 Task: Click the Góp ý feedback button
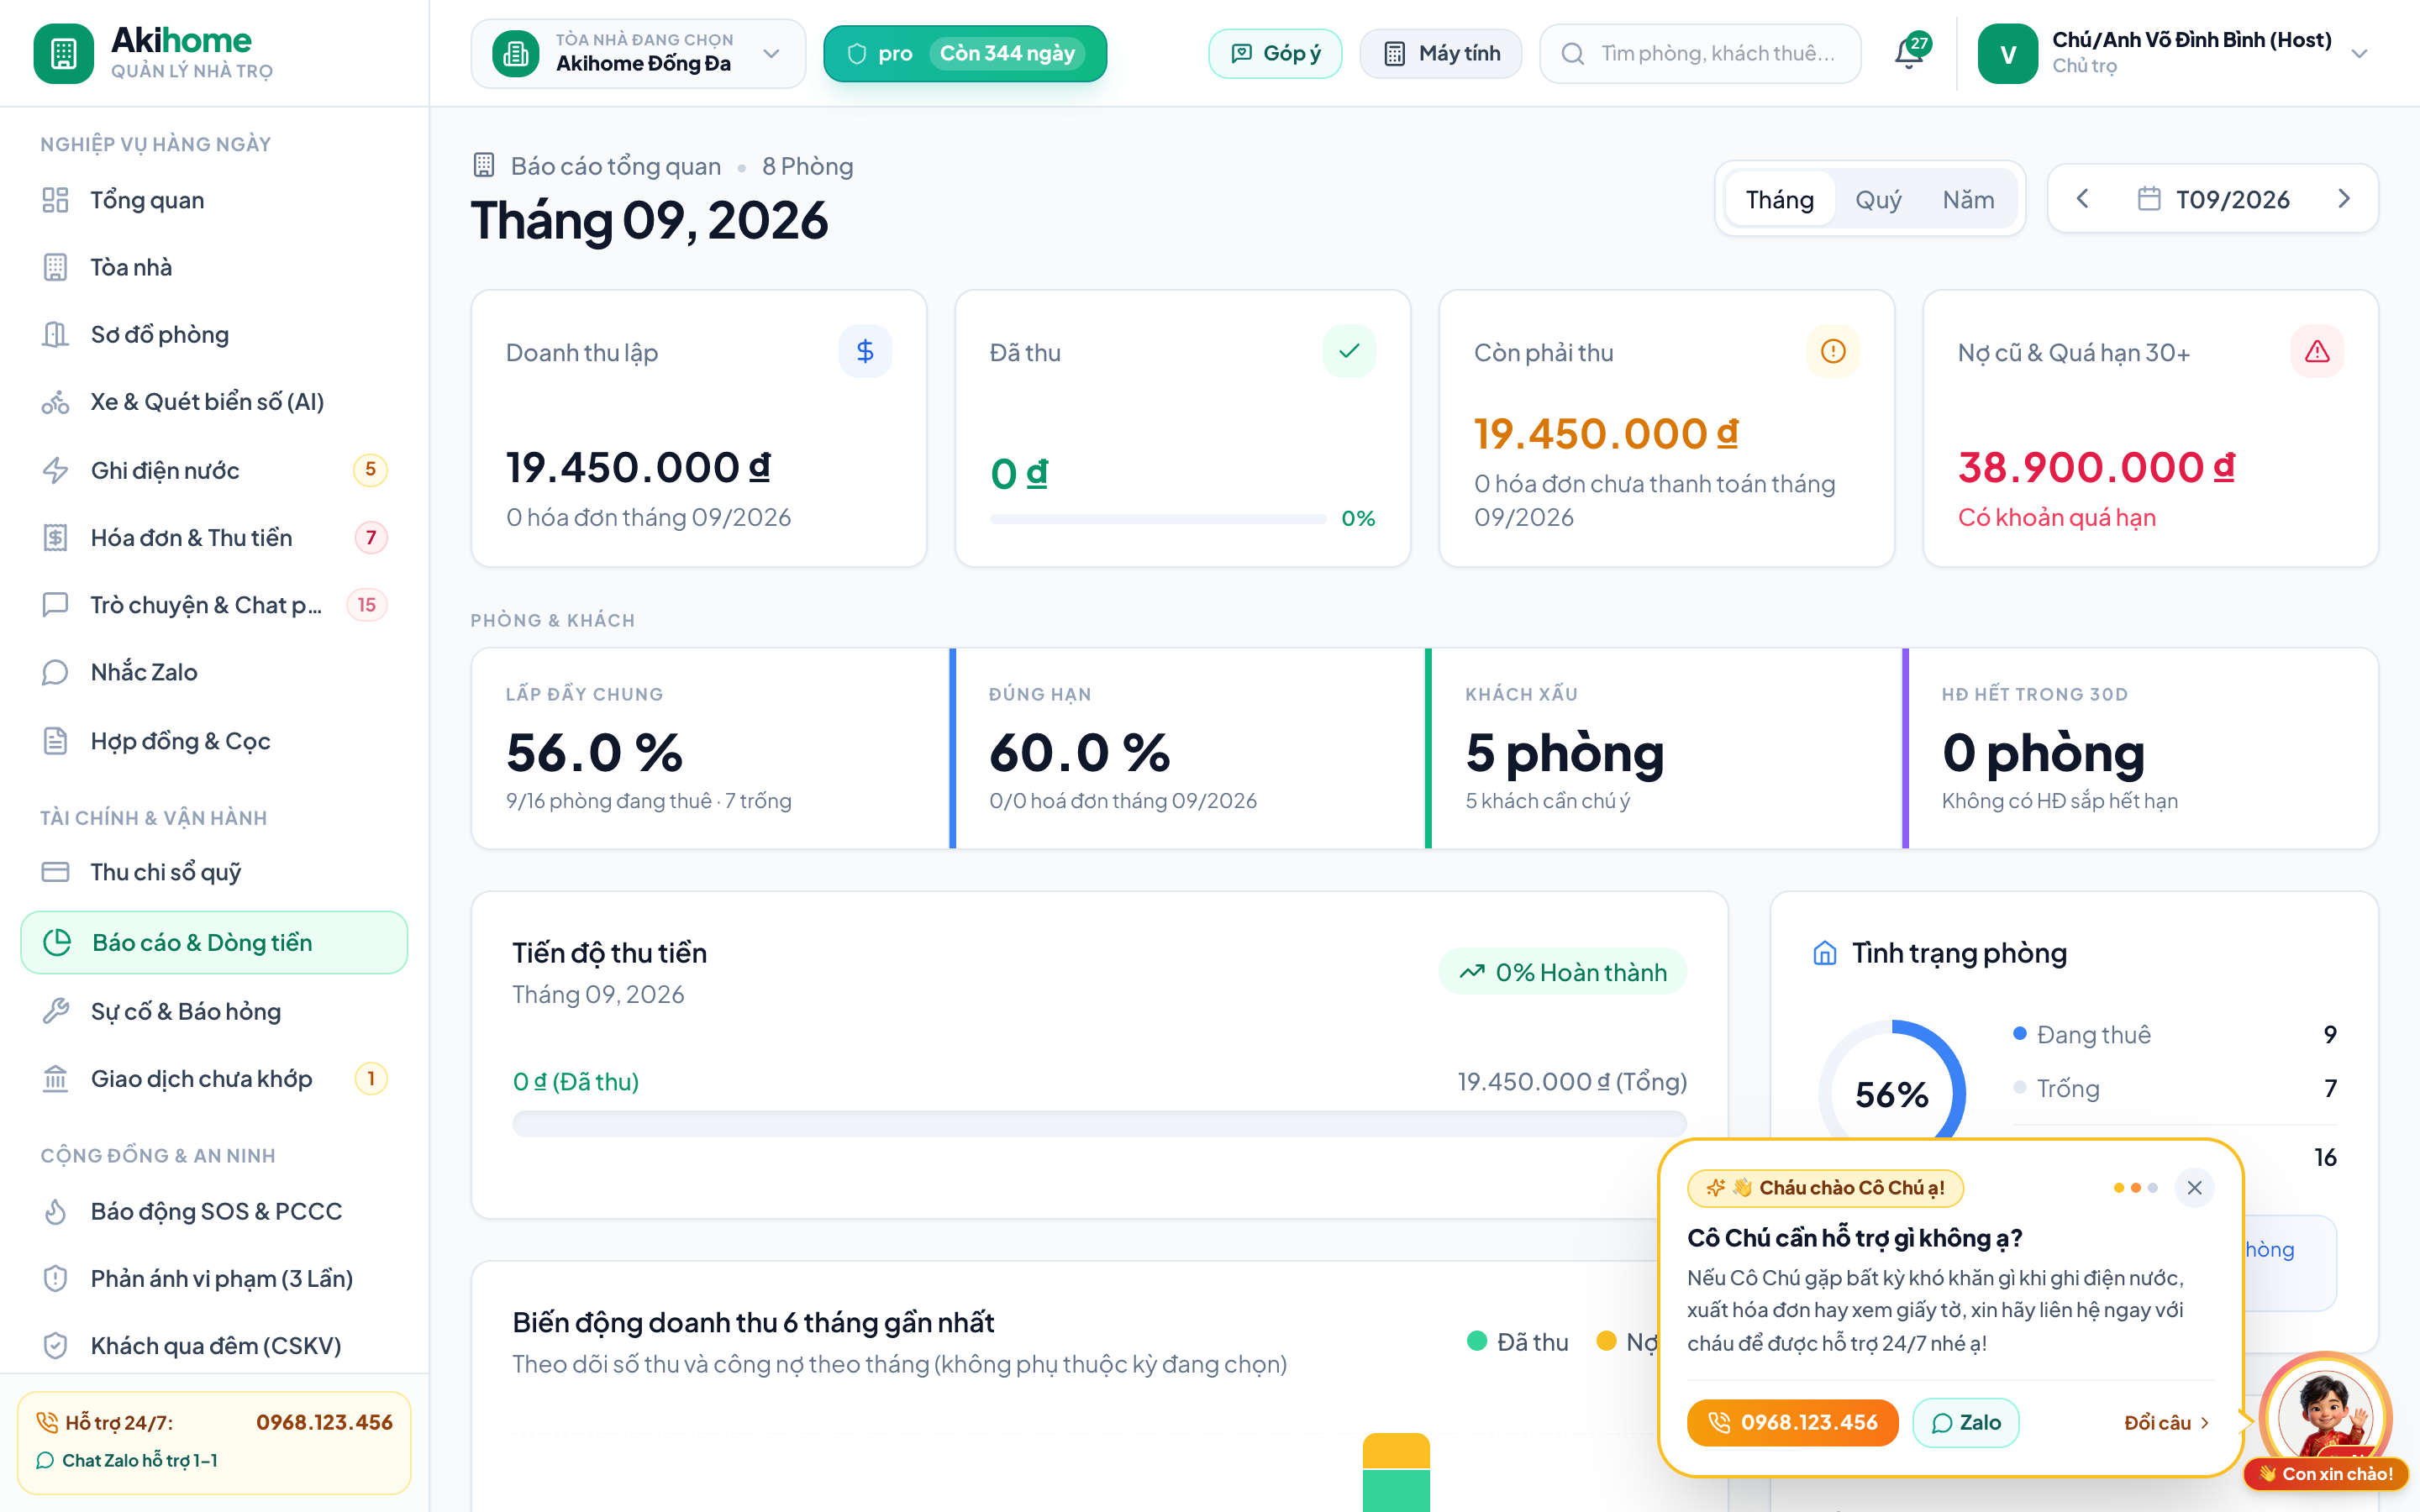point(1275,53)
